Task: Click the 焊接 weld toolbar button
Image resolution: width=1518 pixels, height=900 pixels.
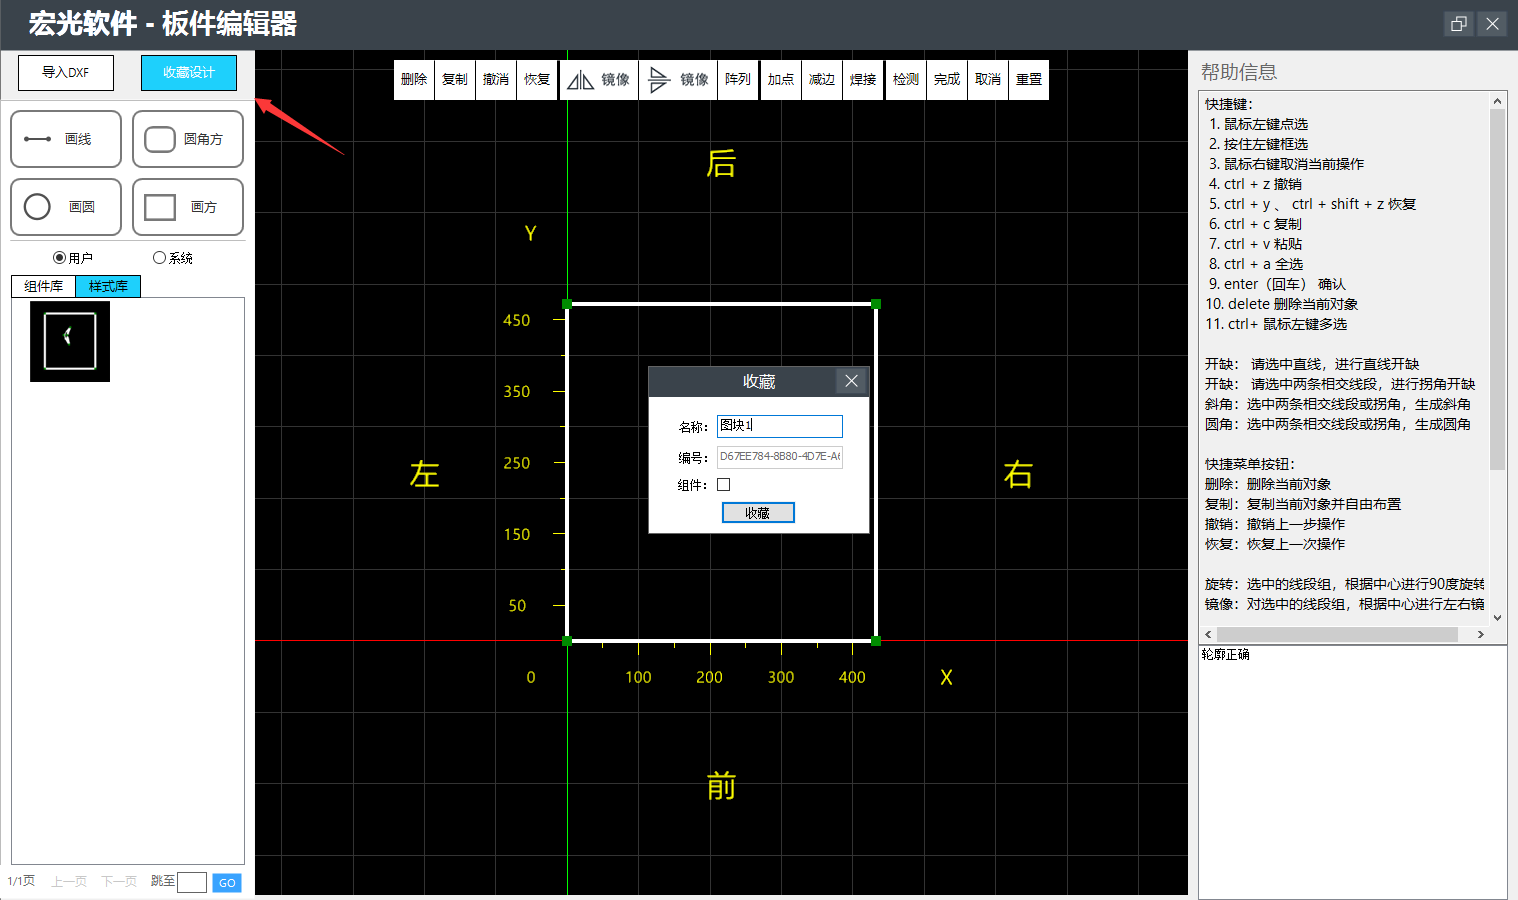Action: 863,80
